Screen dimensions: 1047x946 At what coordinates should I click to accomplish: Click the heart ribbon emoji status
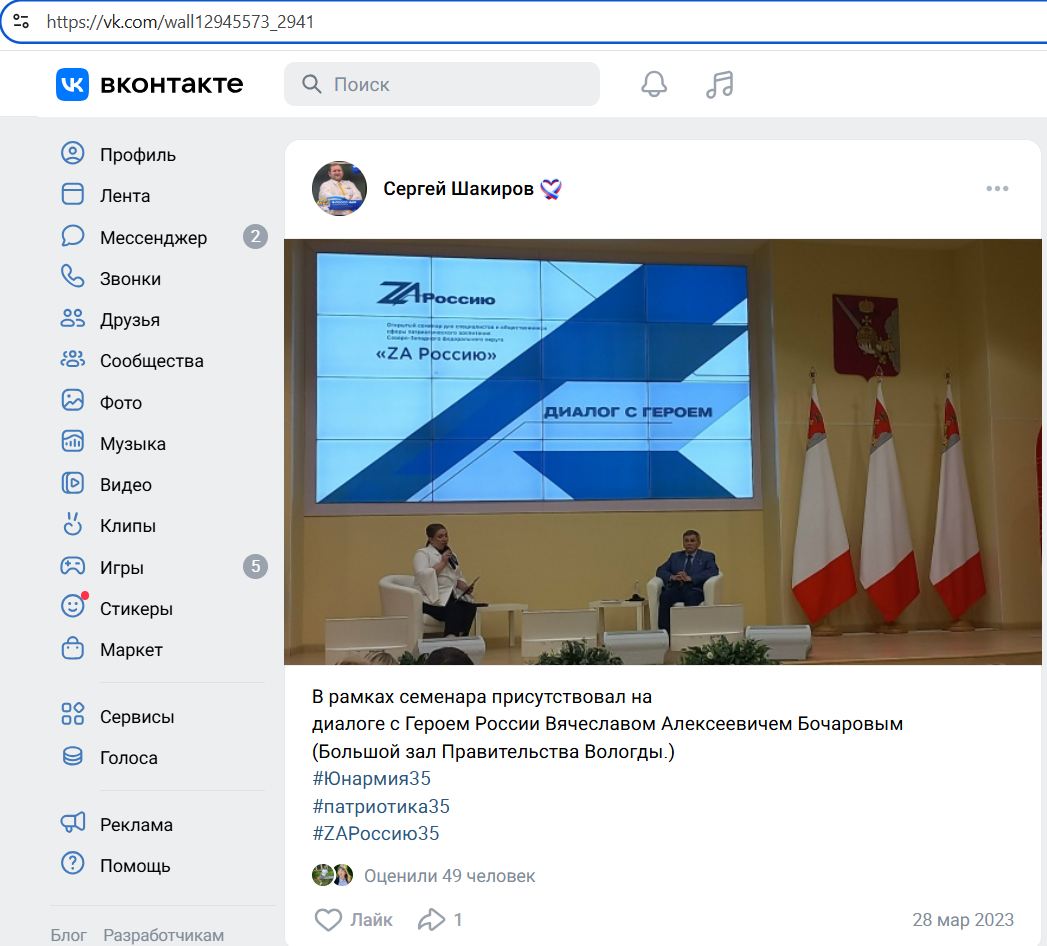point(550,190)
